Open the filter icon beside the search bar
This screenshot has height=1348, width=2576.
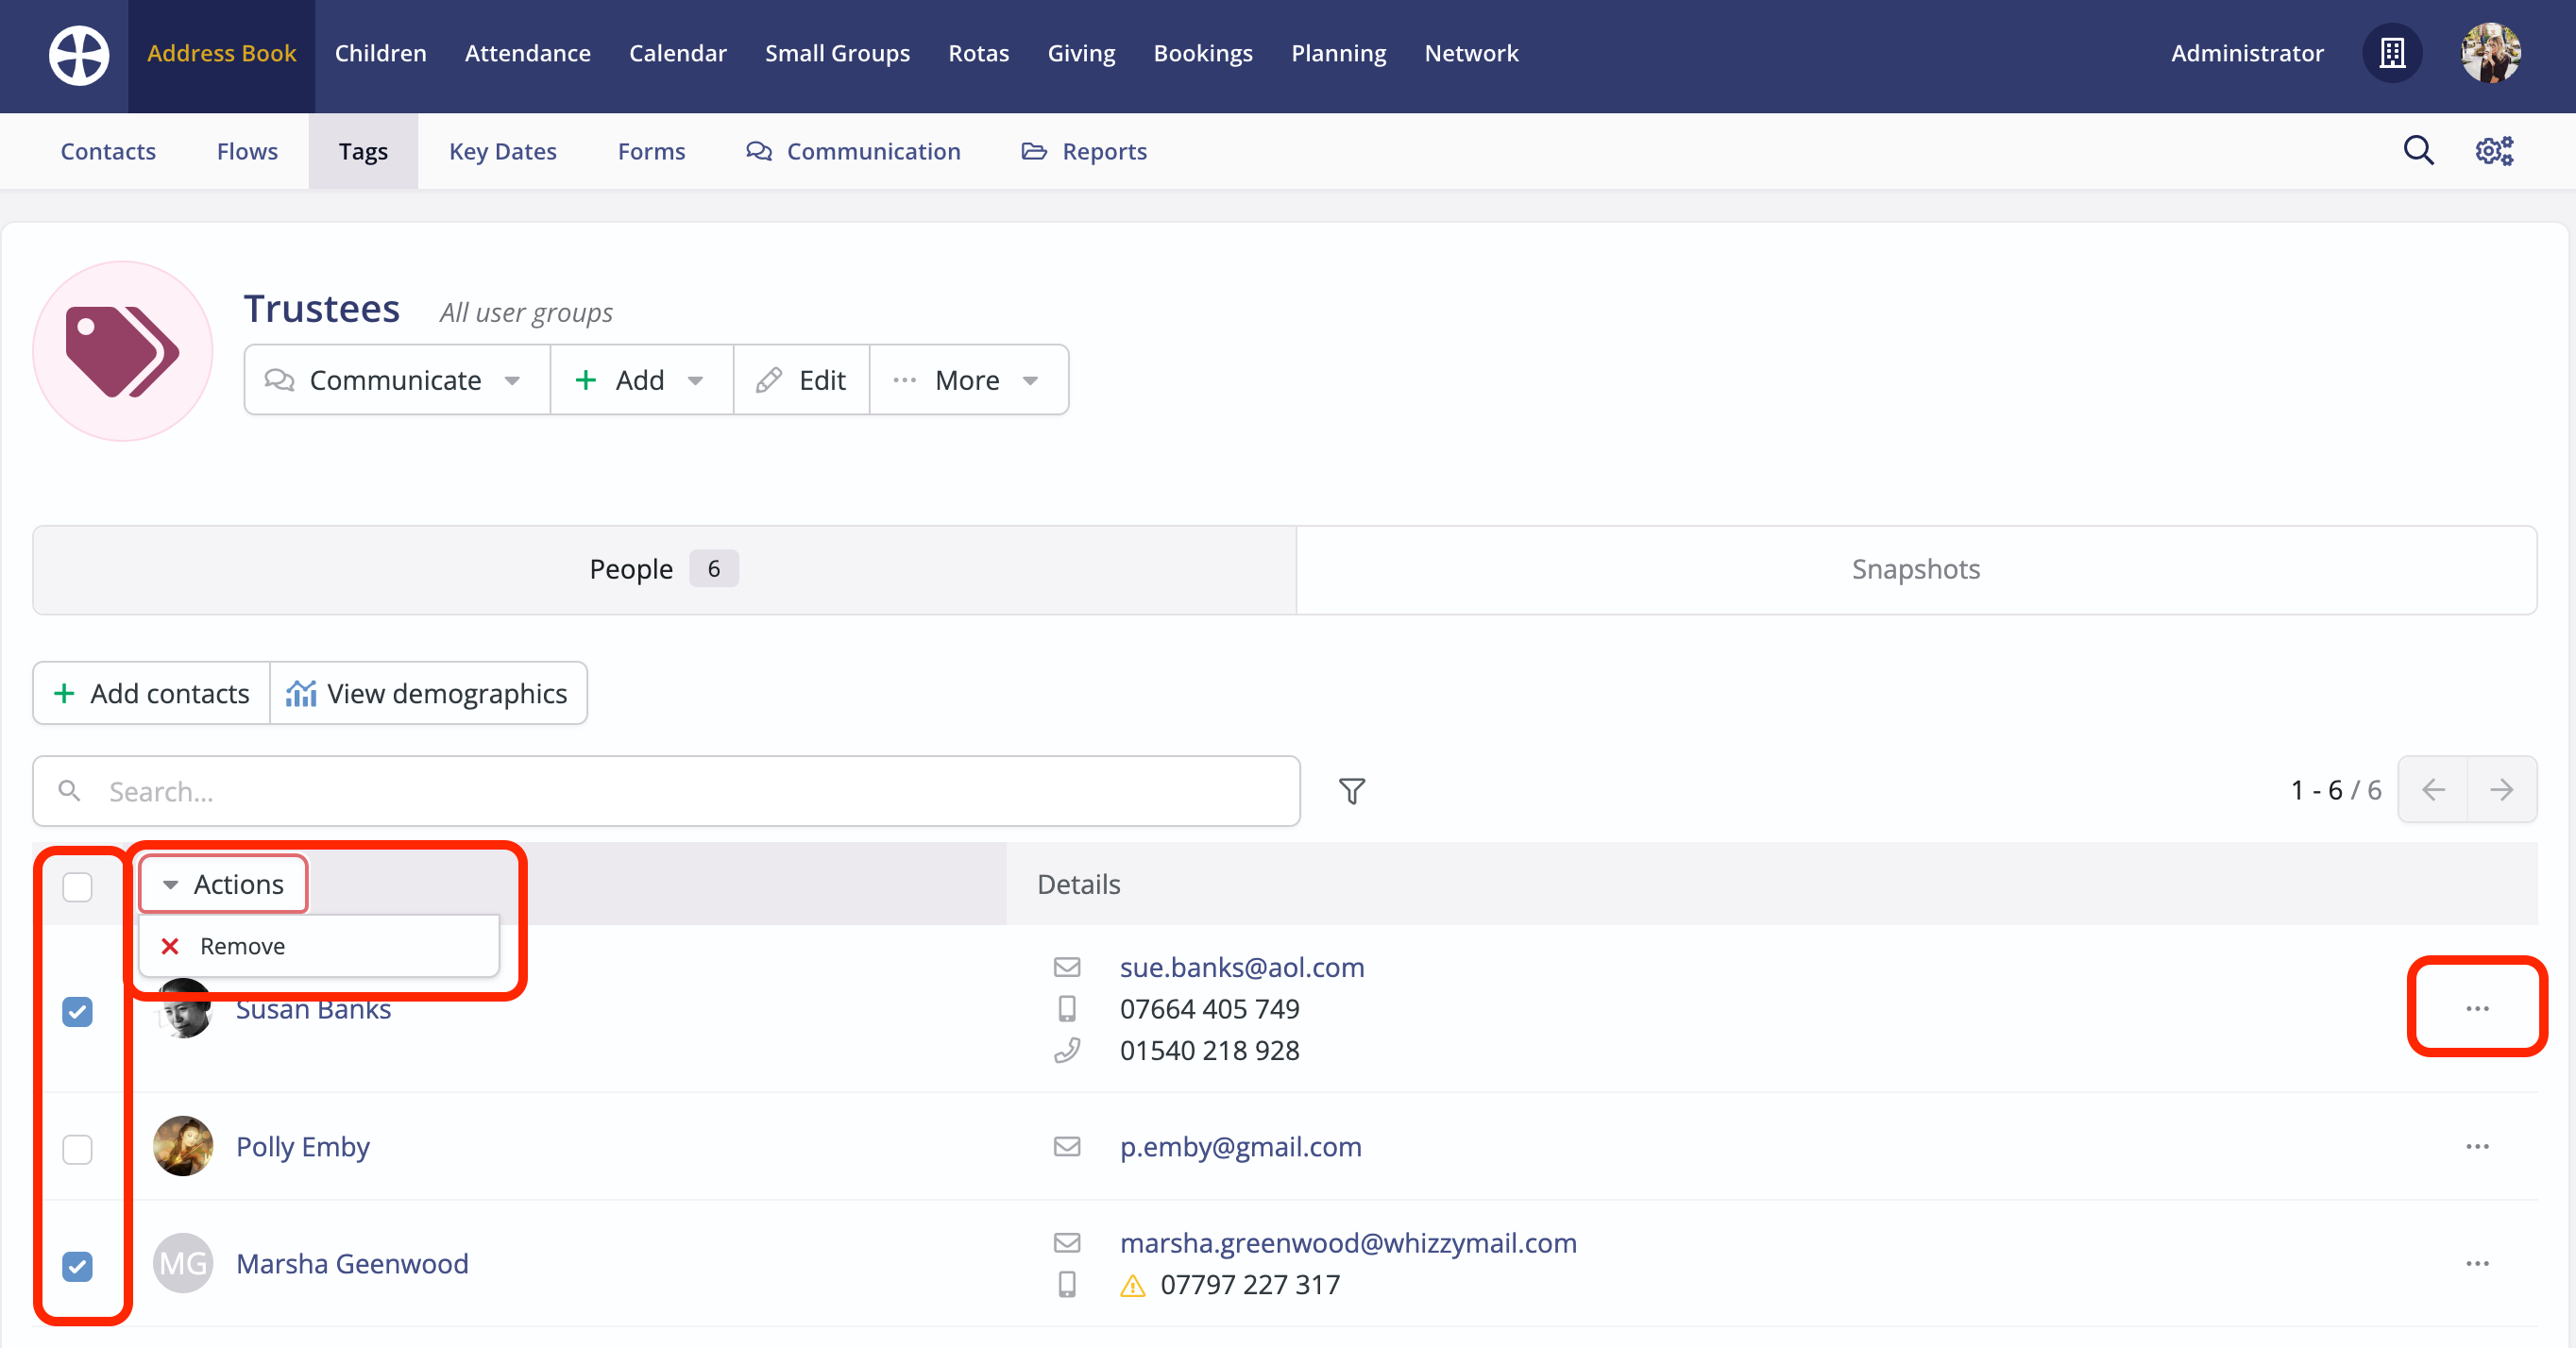1352,790
